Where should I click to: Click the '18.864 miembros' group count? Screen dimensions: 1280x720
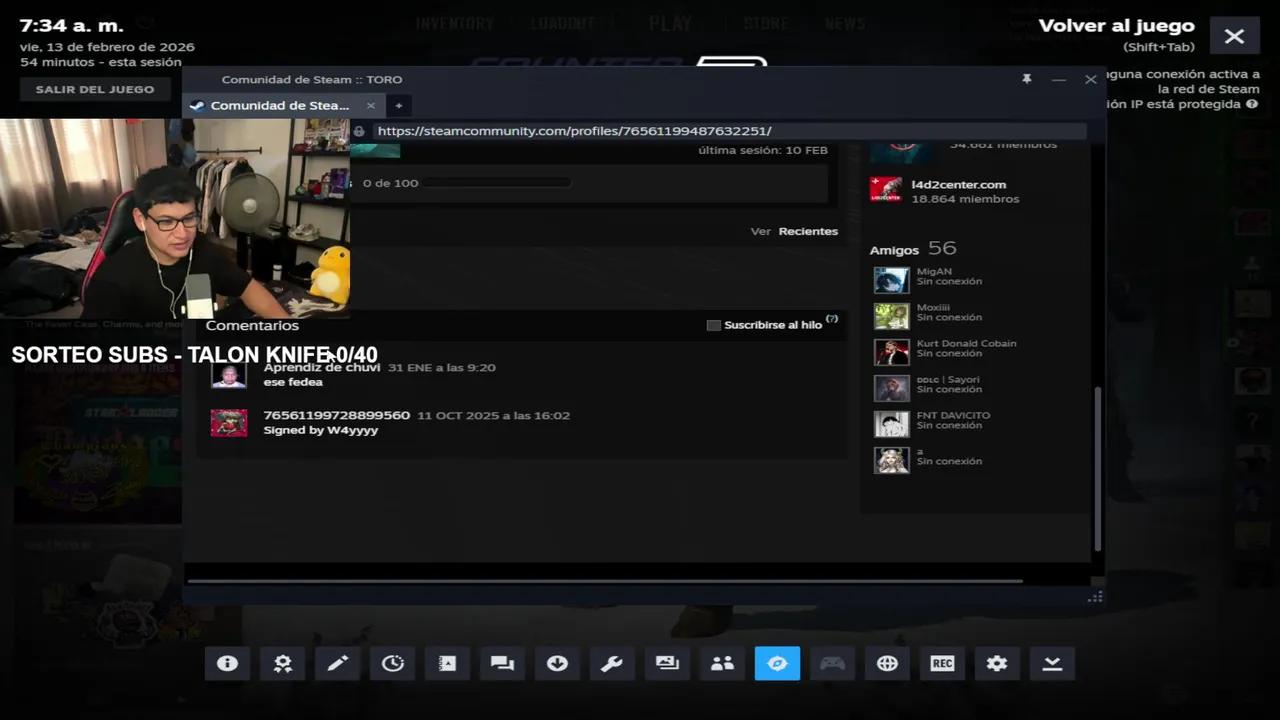tap(965, 199)
